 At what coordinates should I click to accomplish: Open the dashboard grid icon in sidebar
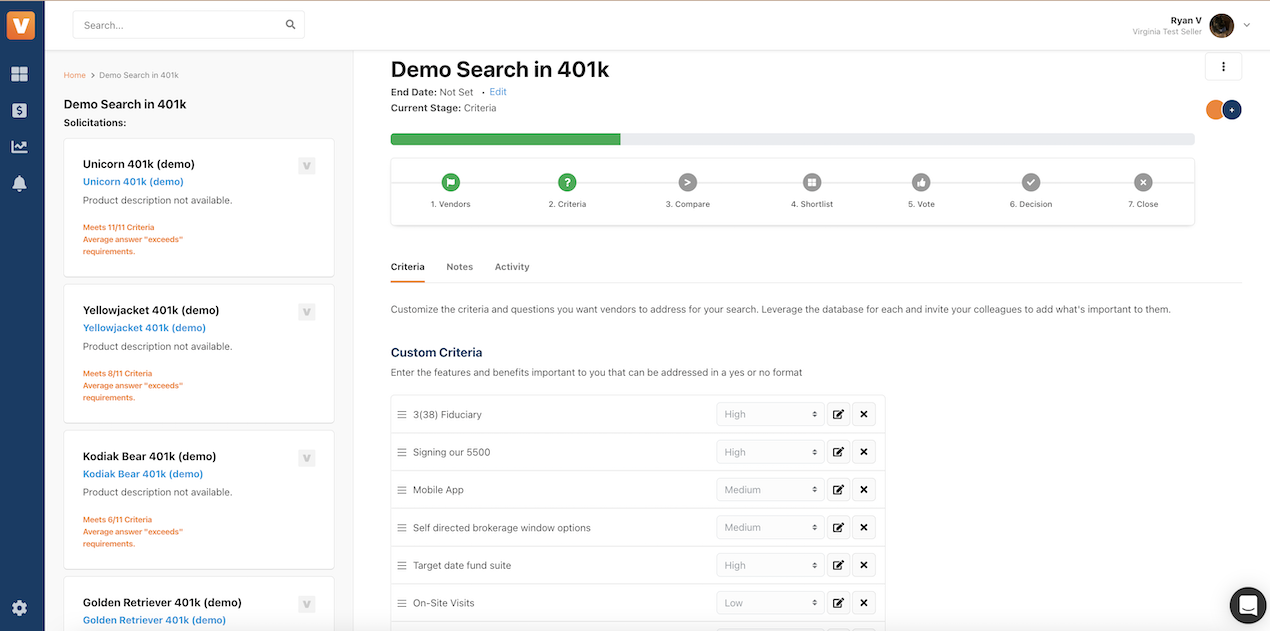[x=20, y=74]
